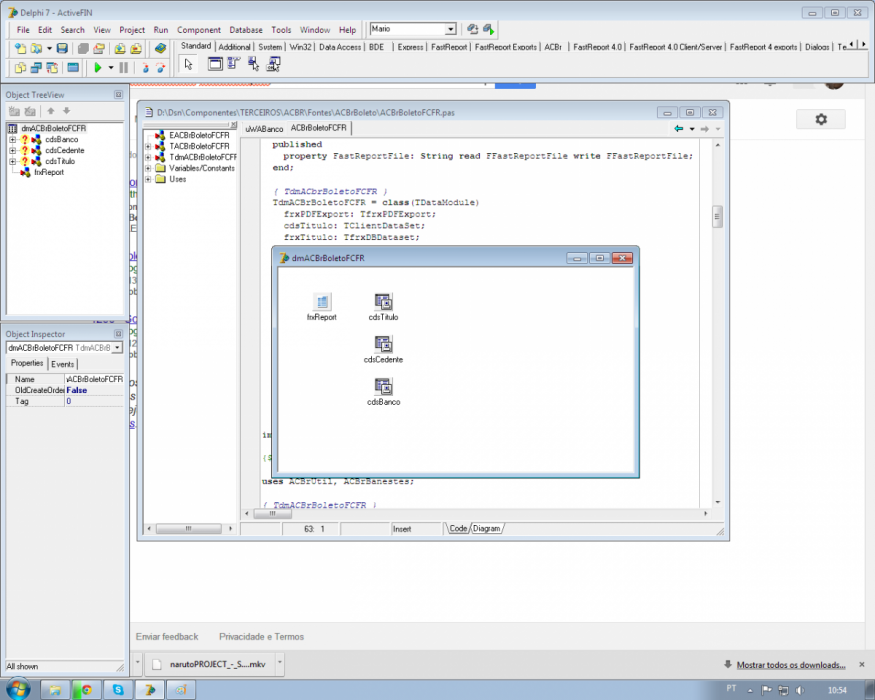Switch to the Events tab in Object Inspector
This screenshot has width=875, height=700.
point(62,364)
